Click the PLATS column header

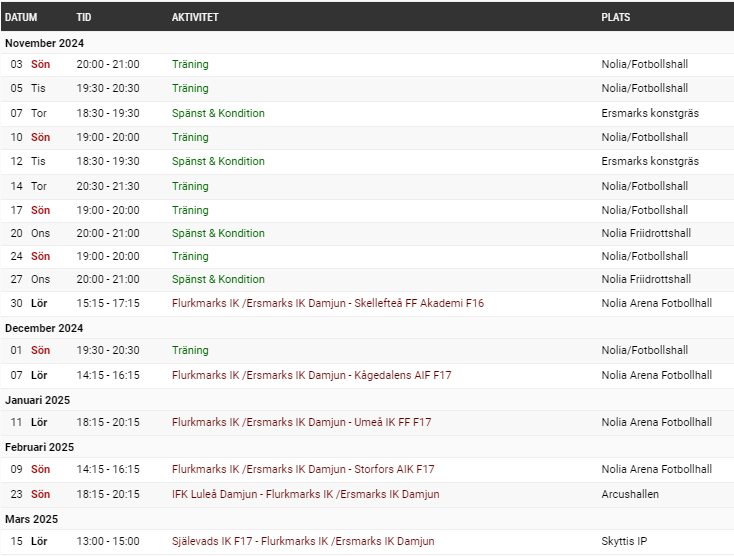click(x=616, y=17)
